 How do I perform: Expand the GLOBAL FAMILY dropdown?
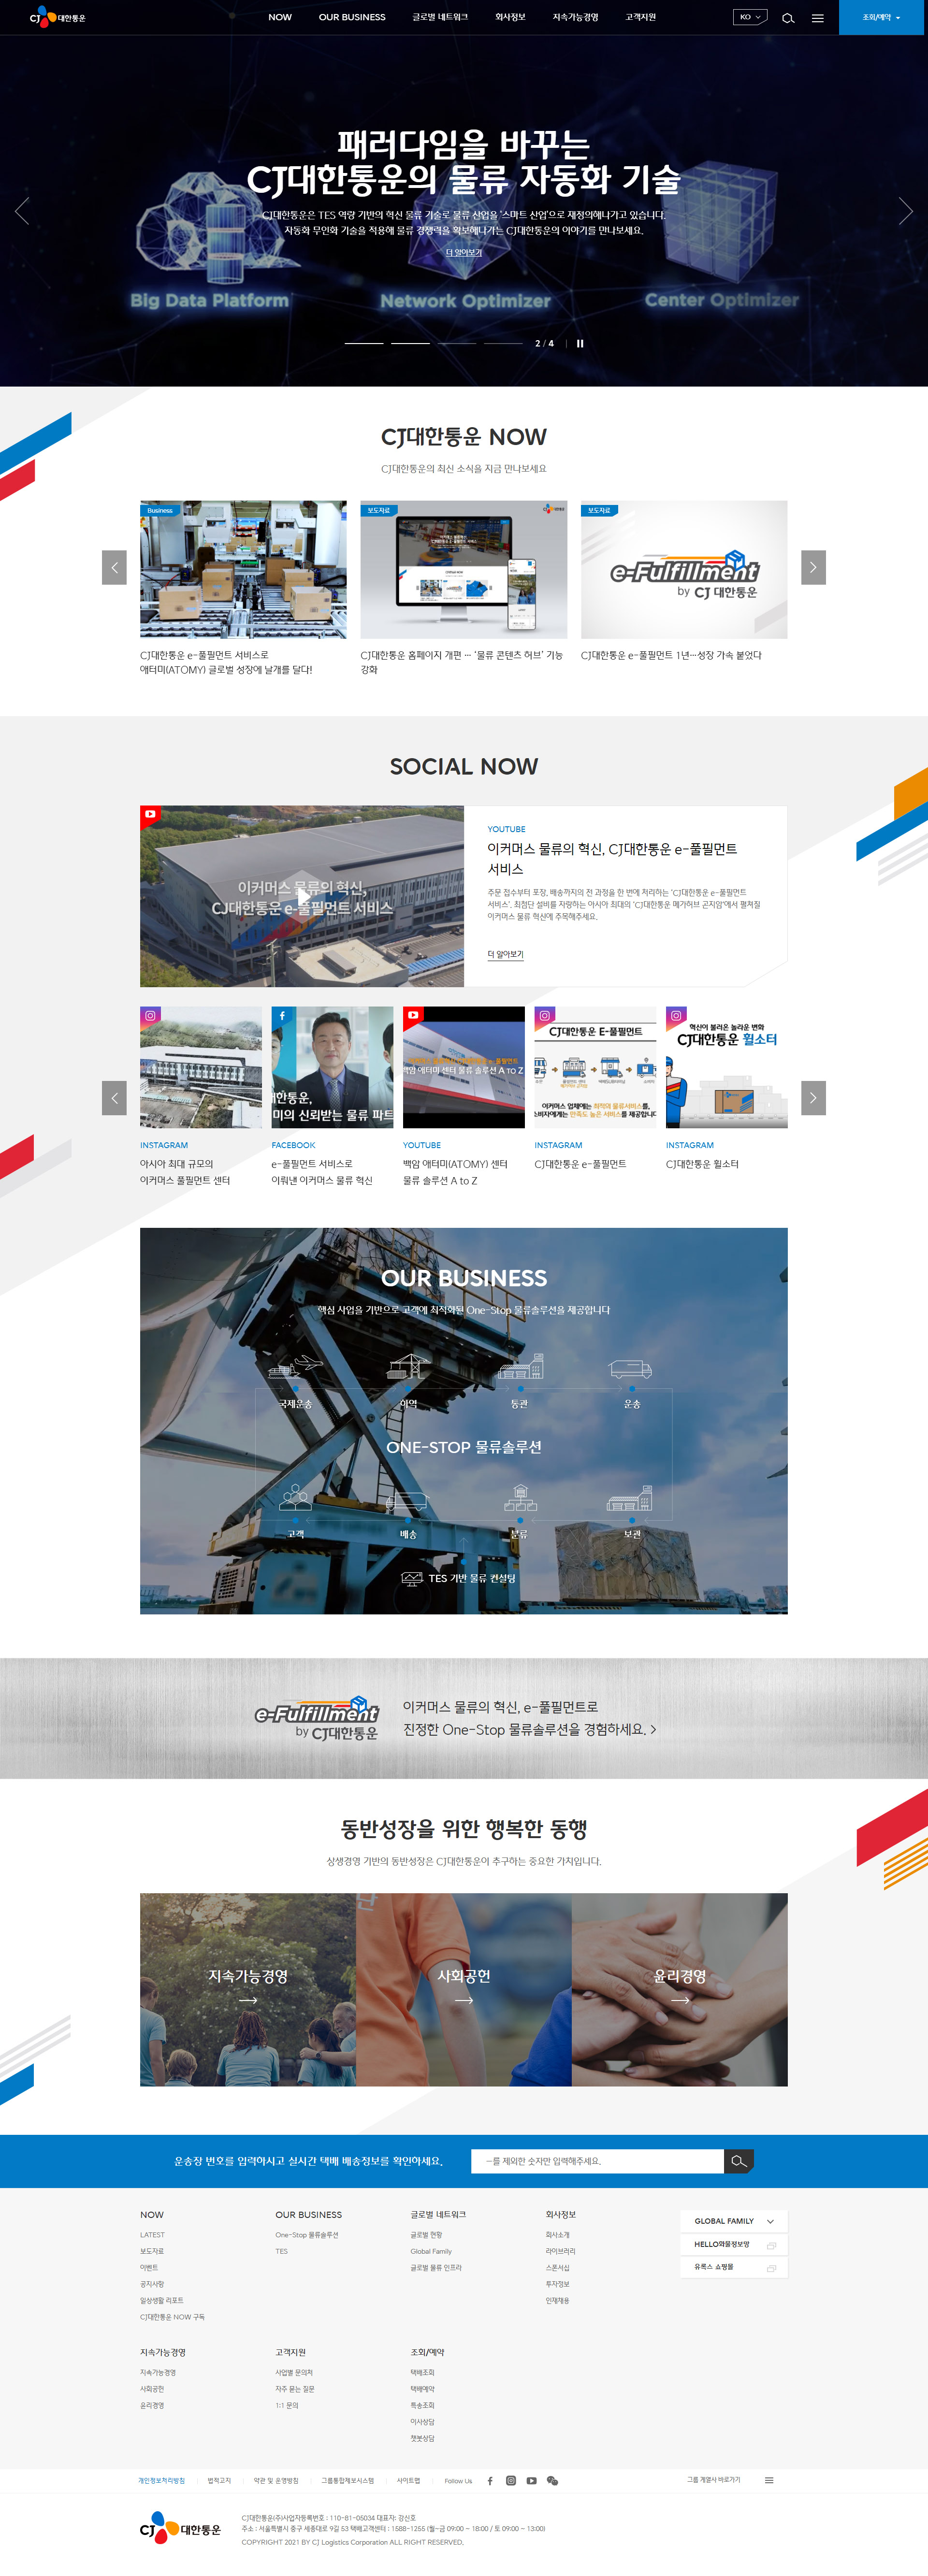click(x=733, y=2222)
